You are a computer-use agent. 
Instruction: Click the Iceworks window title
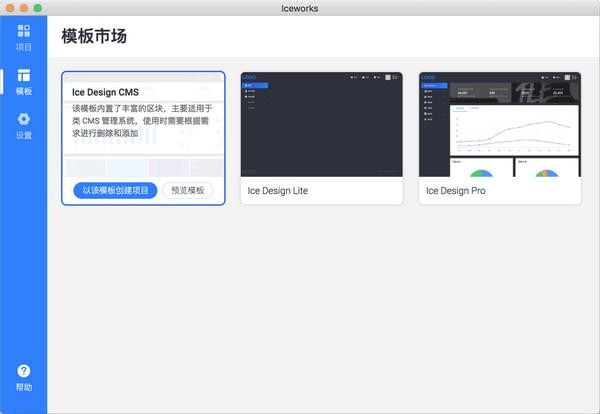click(x=300, y=8)
